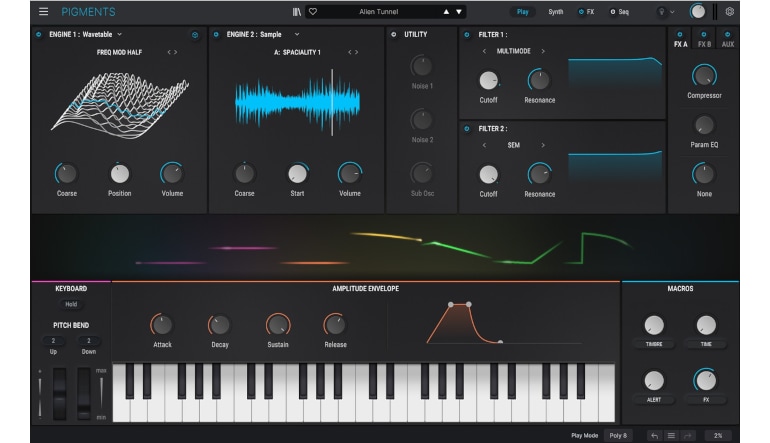Select the FX B tab
The height and width of the screenshot is (443, 770).
tap(704, 44)
